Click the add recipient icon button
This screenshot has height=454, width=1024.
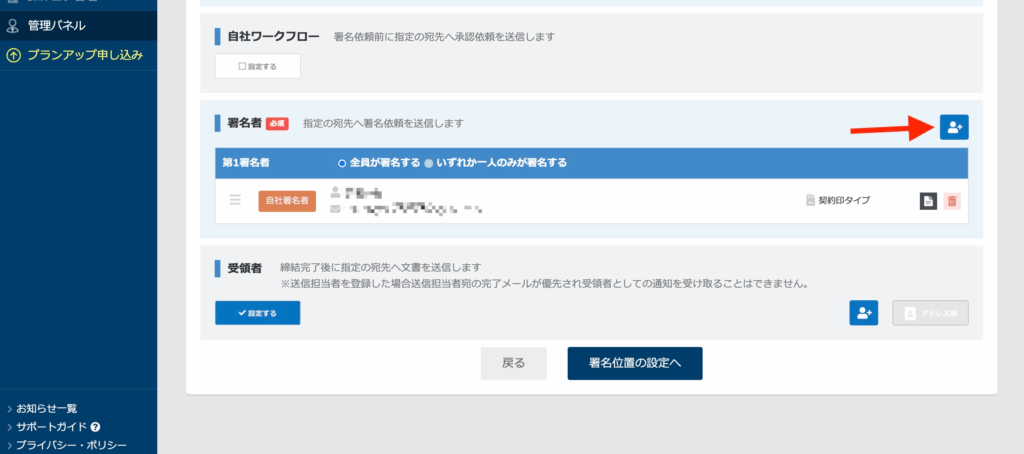point(863,313)
